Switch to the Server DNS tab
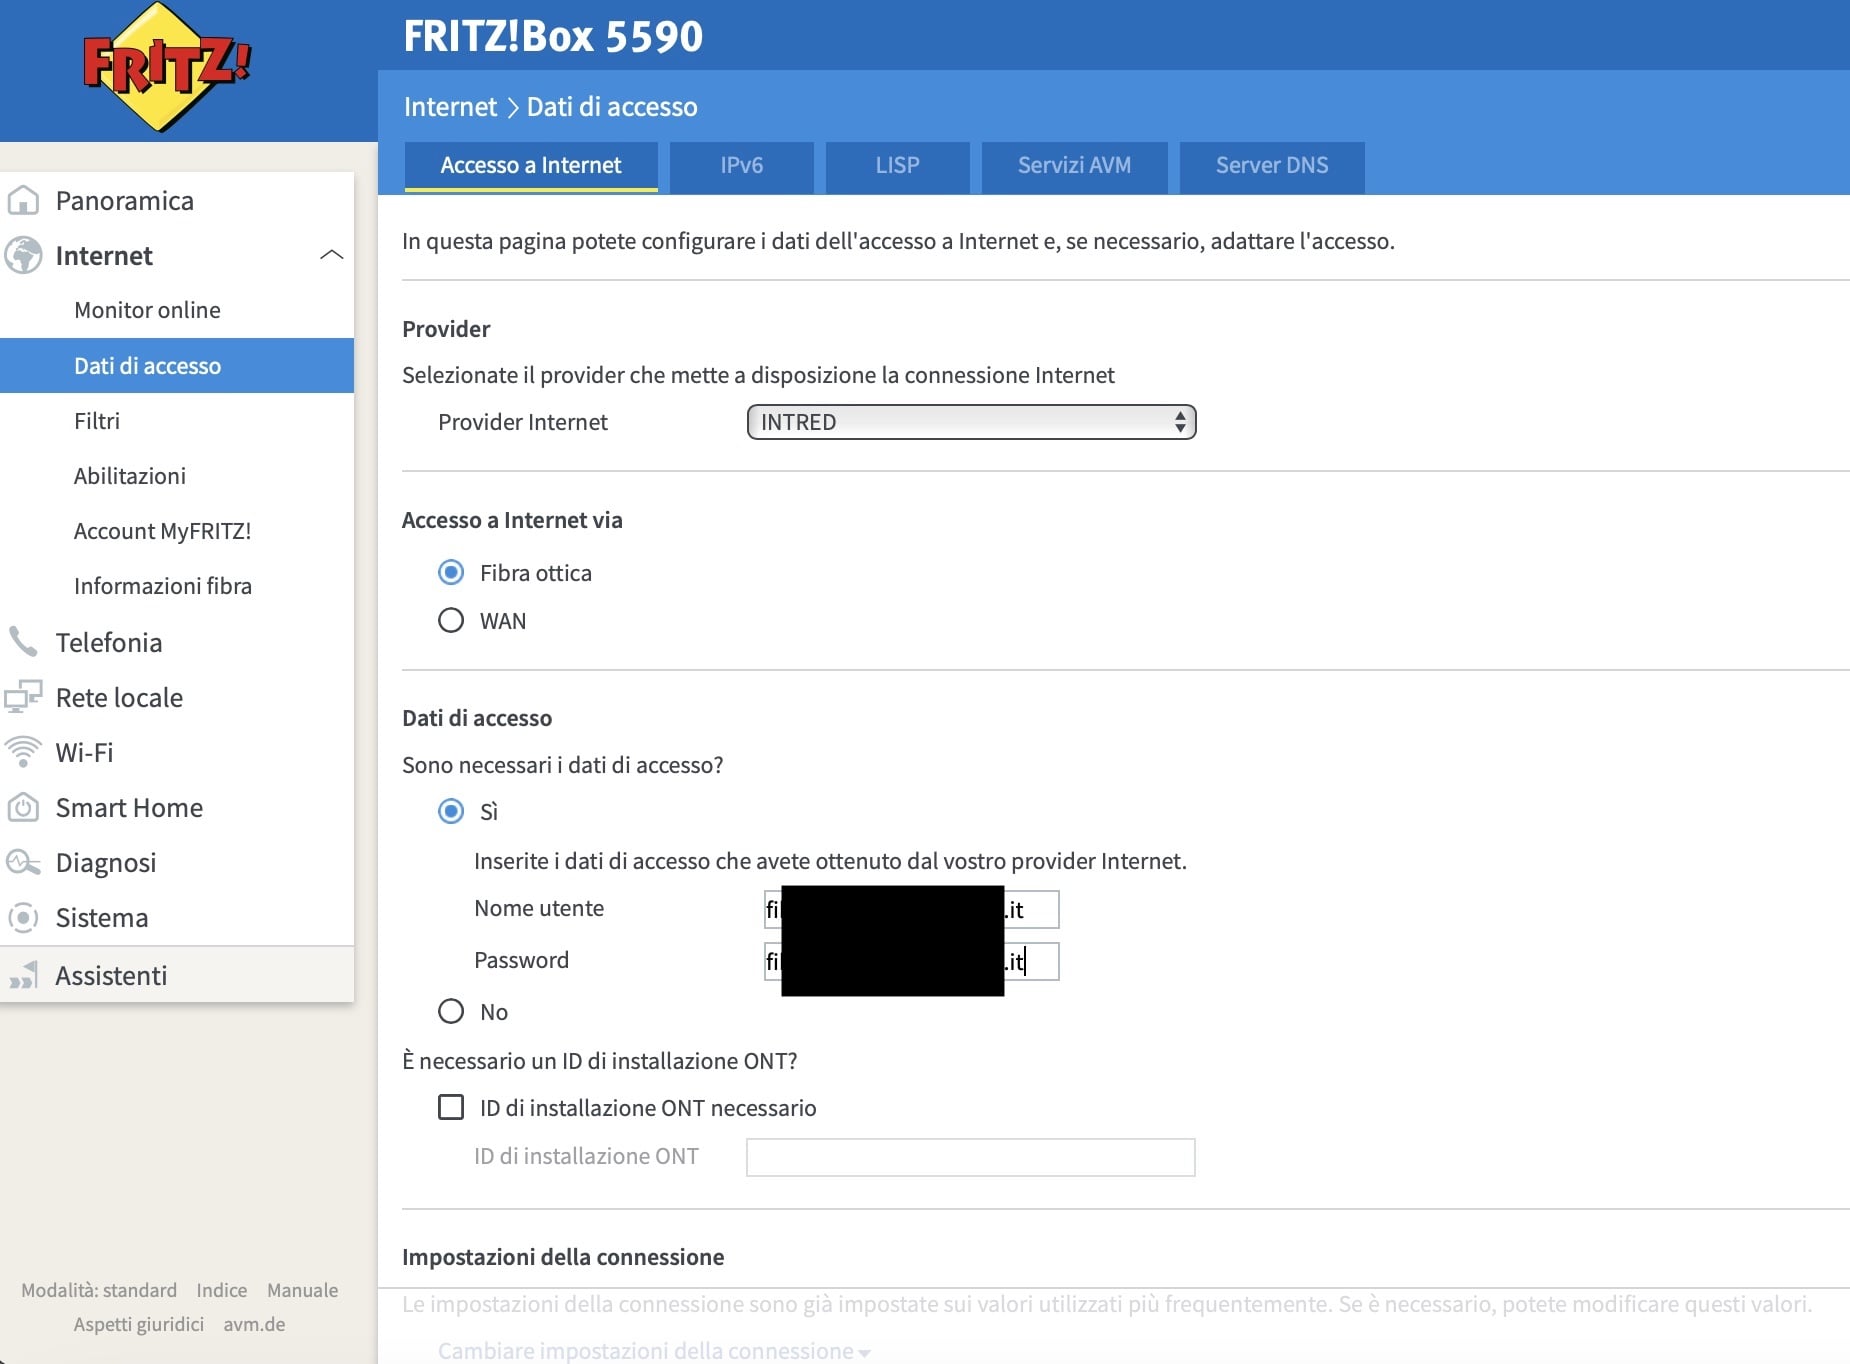Viewport: 1850px width, 1364px height. pyautogui.click(x=1272, y=166)
